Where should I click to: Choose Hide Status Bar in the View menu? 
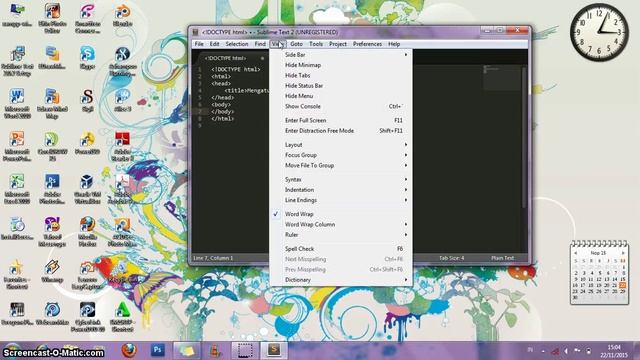click(340, 86)
